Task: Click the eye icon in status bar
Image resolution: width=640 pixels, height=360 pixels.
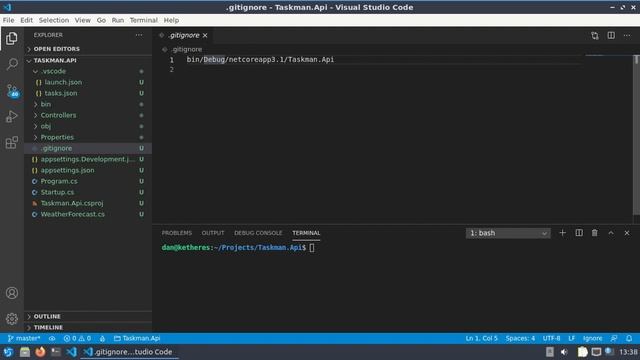Action: pyautogui.click(x=52, y=338)
